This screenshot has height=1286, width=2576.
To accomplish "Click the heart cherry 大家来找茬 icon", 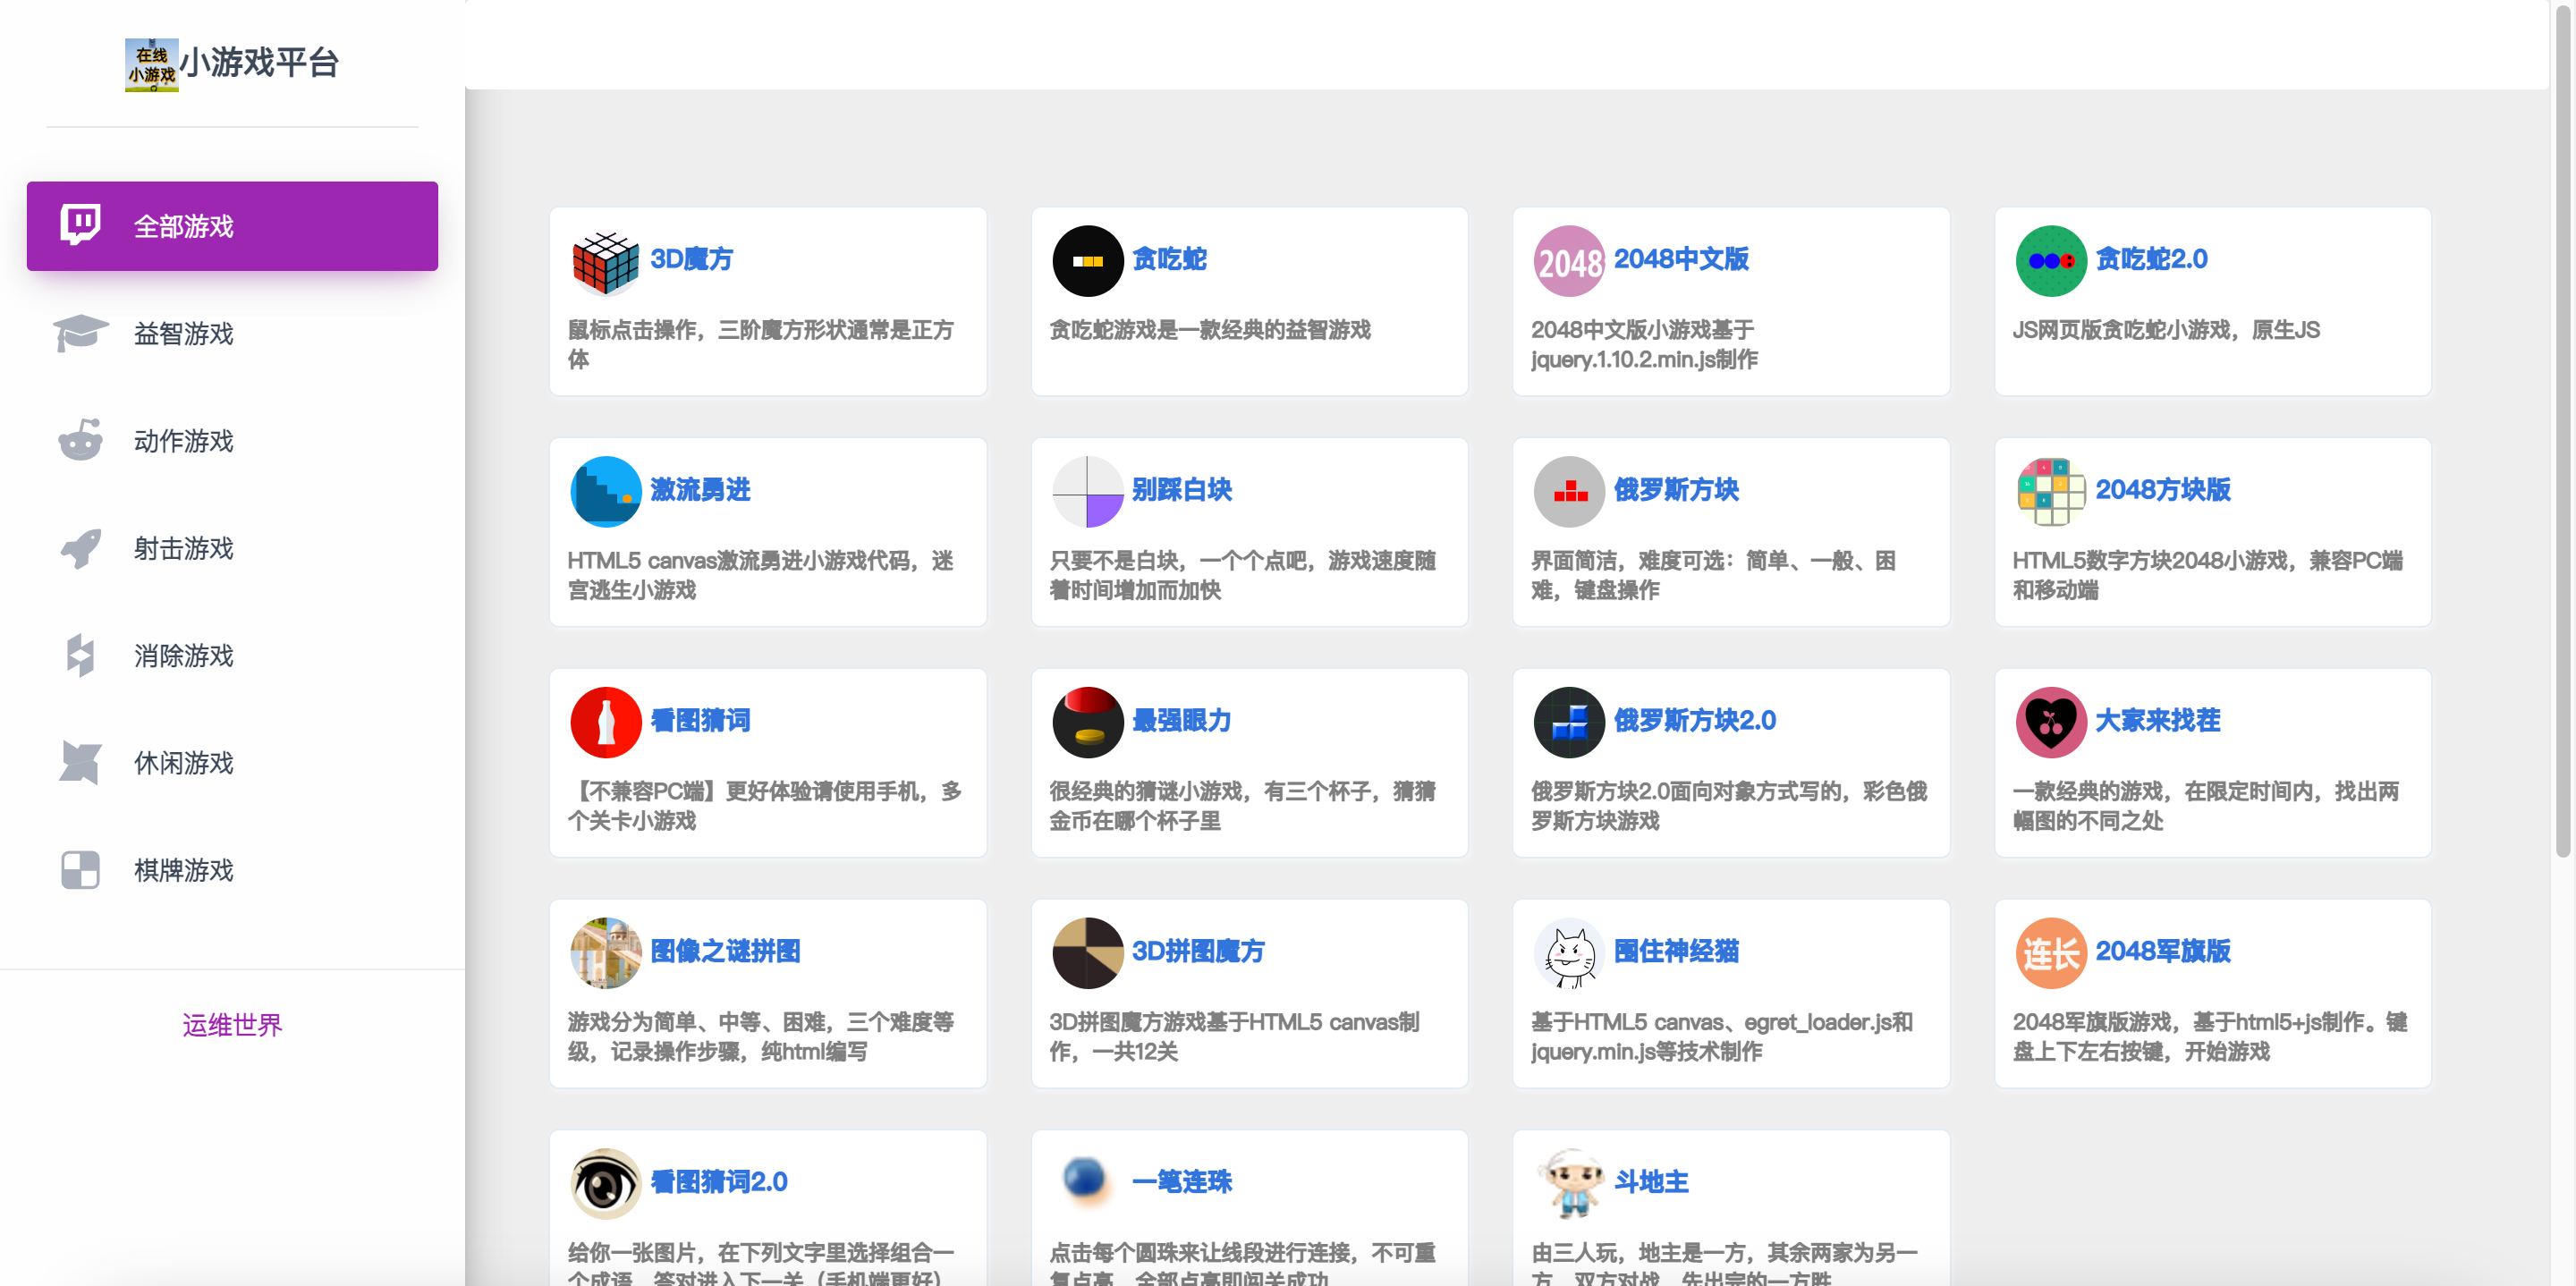I will pos(2050,722).
